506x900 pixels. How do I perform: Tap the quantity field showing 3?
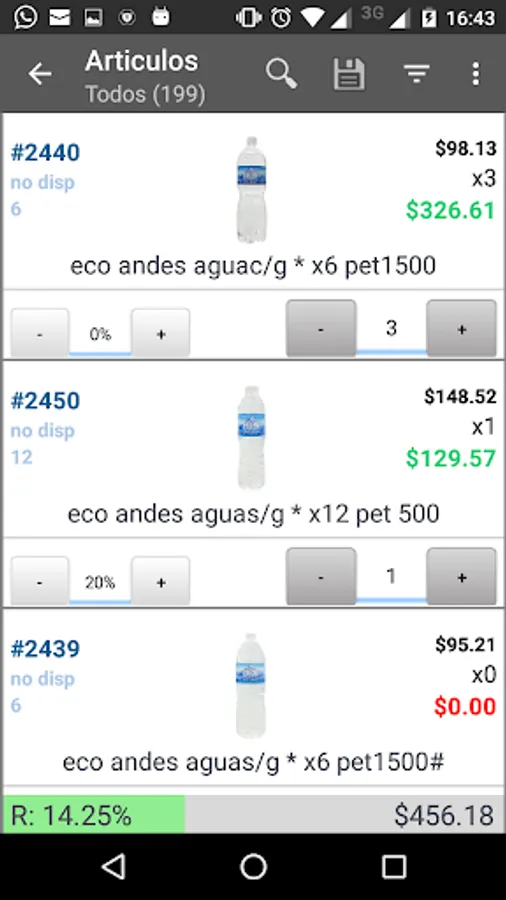coord(391,329)
